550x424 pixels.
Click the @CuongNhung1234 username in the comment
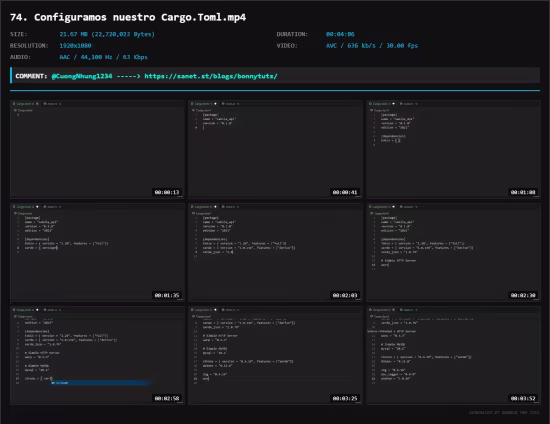click(82, 76)
